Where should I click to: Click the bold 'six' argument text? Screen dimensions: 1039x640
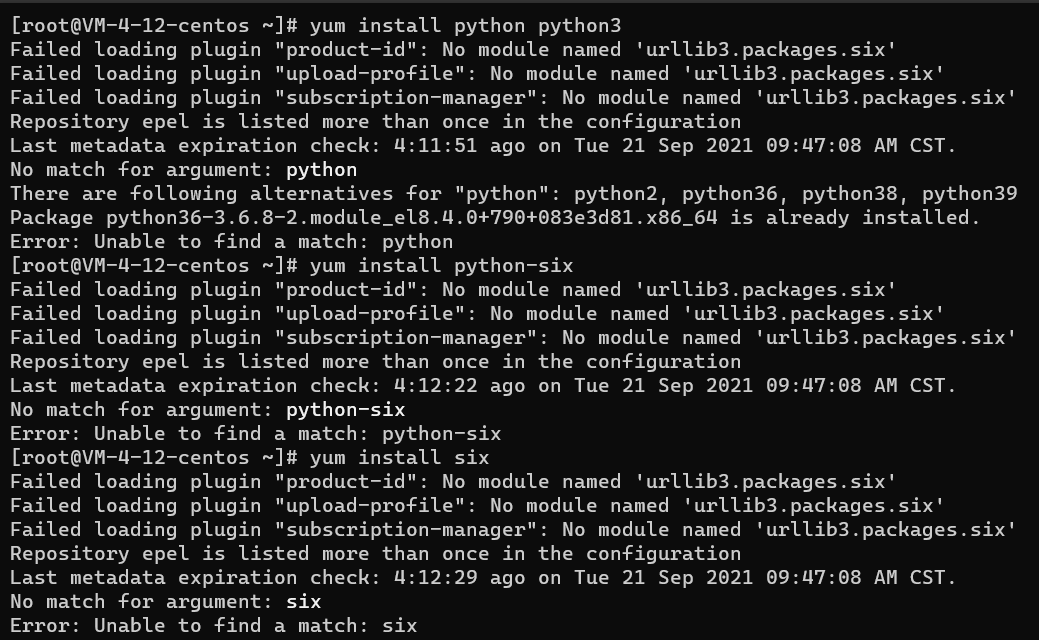tap(303, 602)
